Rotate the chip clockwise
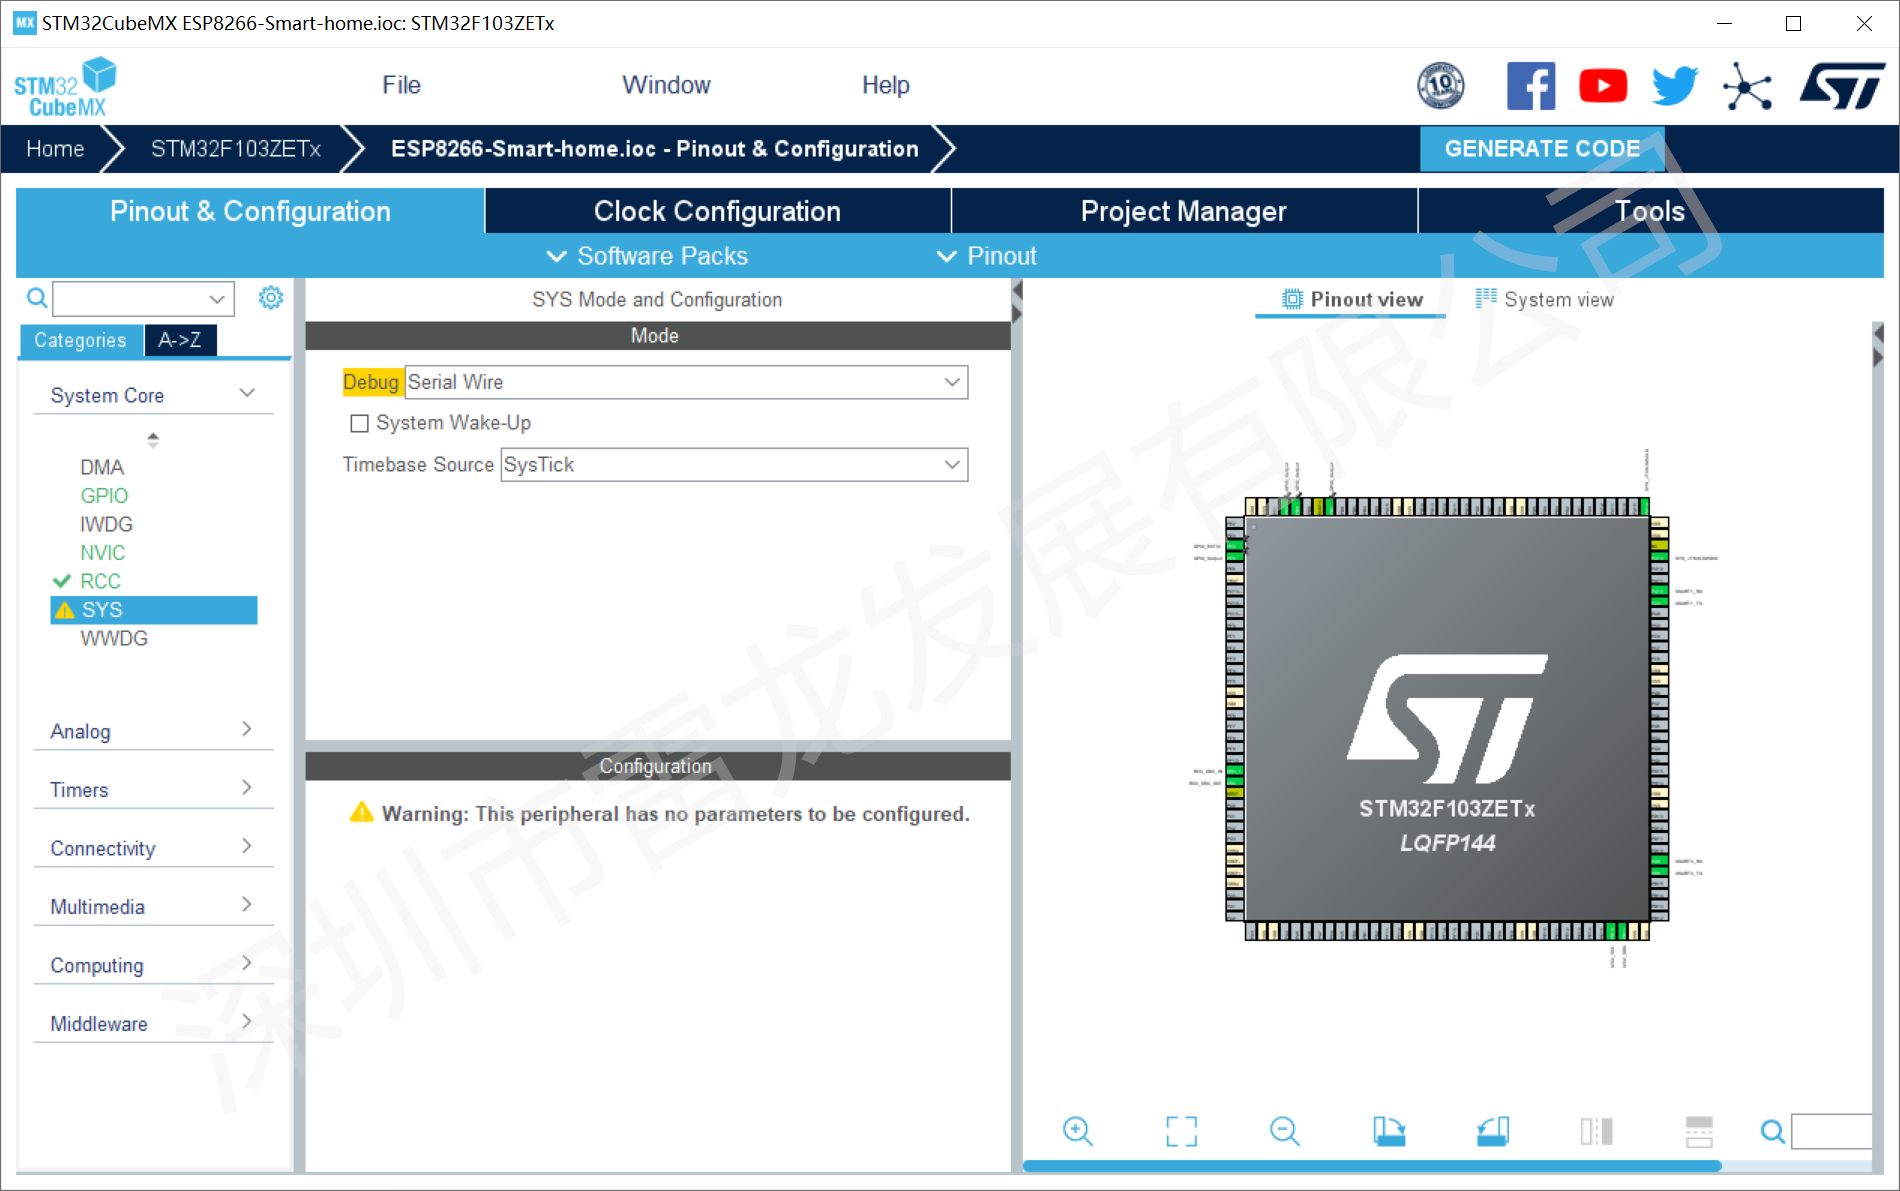 pos(1389,1131)
